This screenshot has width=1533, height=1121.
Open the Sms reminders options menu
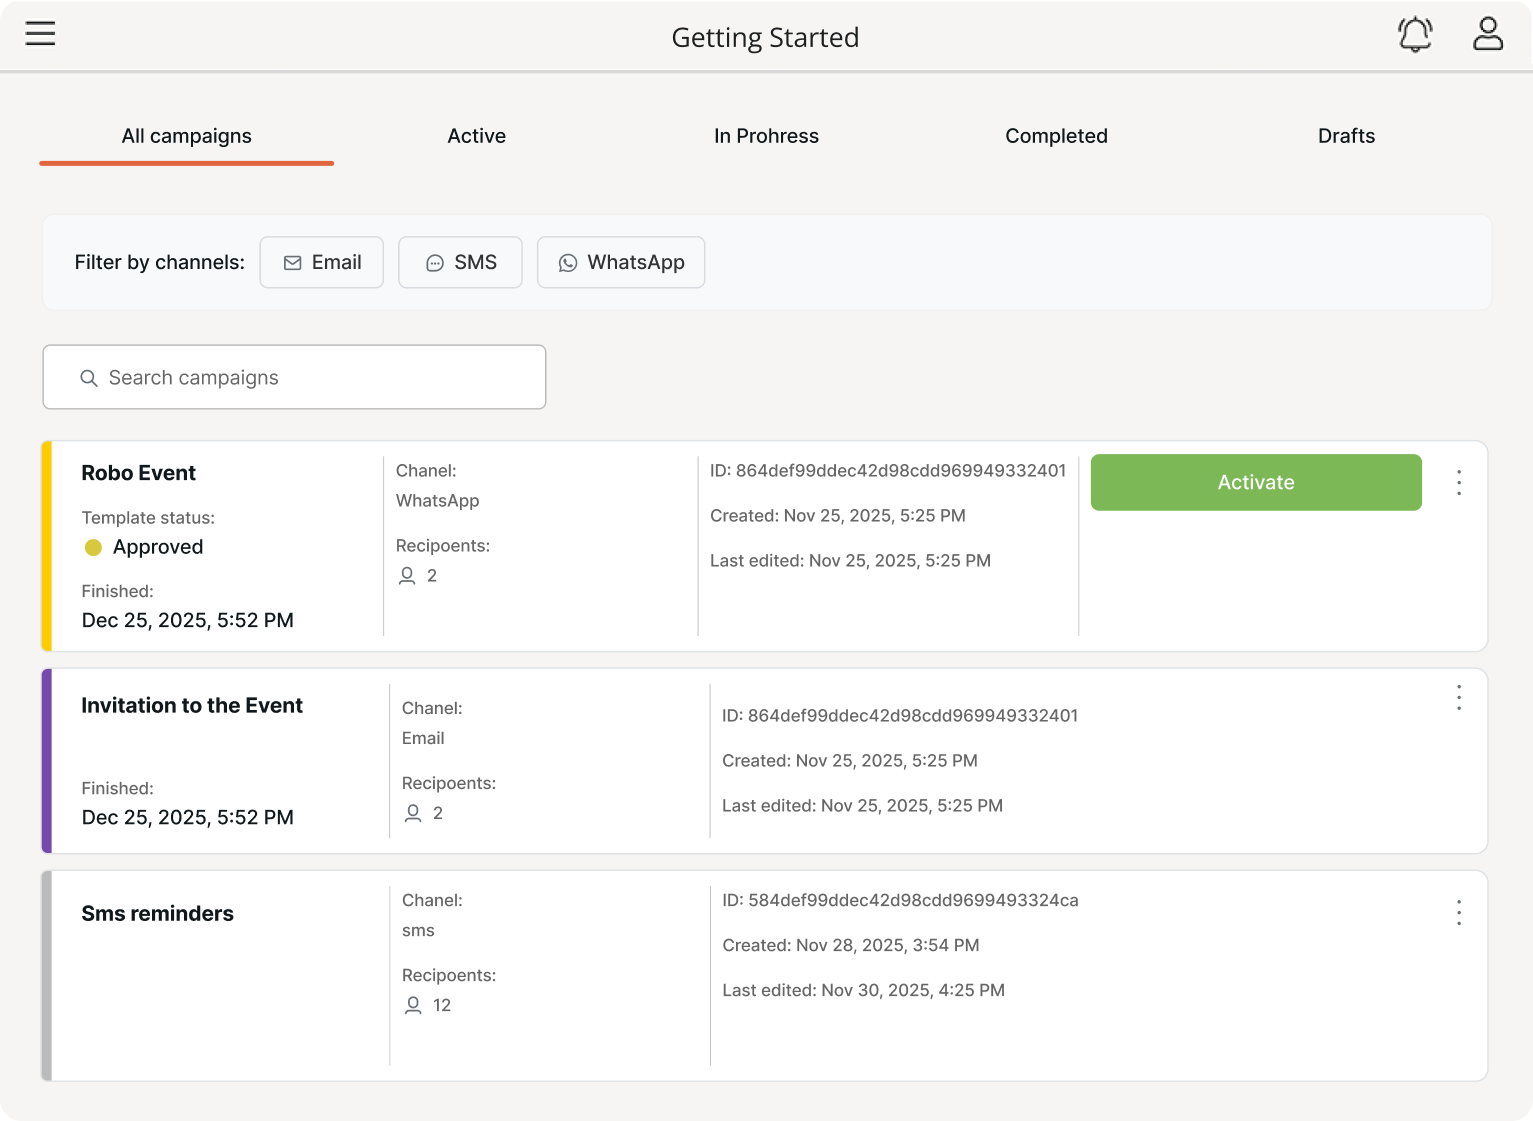pos(1458,912)
